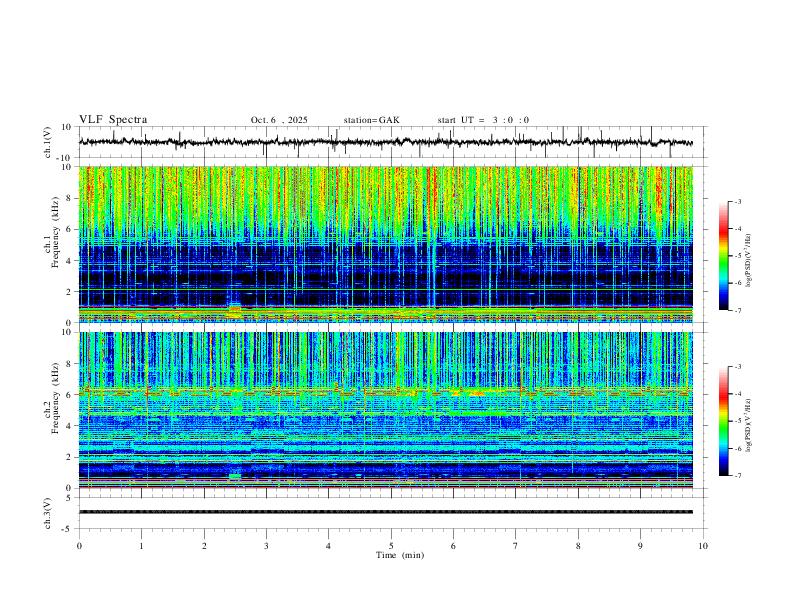Image resolution: width=792 pixels, height=612 pixels.
Task: Click the ch.3 black signal trace
Action: point(386,512)
